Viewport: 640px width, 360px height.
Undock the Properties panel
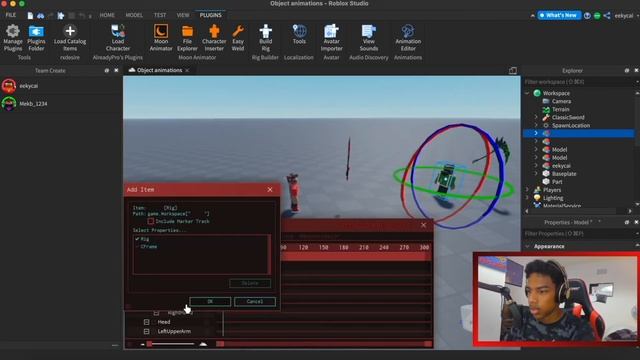click(x=627, y=222)
